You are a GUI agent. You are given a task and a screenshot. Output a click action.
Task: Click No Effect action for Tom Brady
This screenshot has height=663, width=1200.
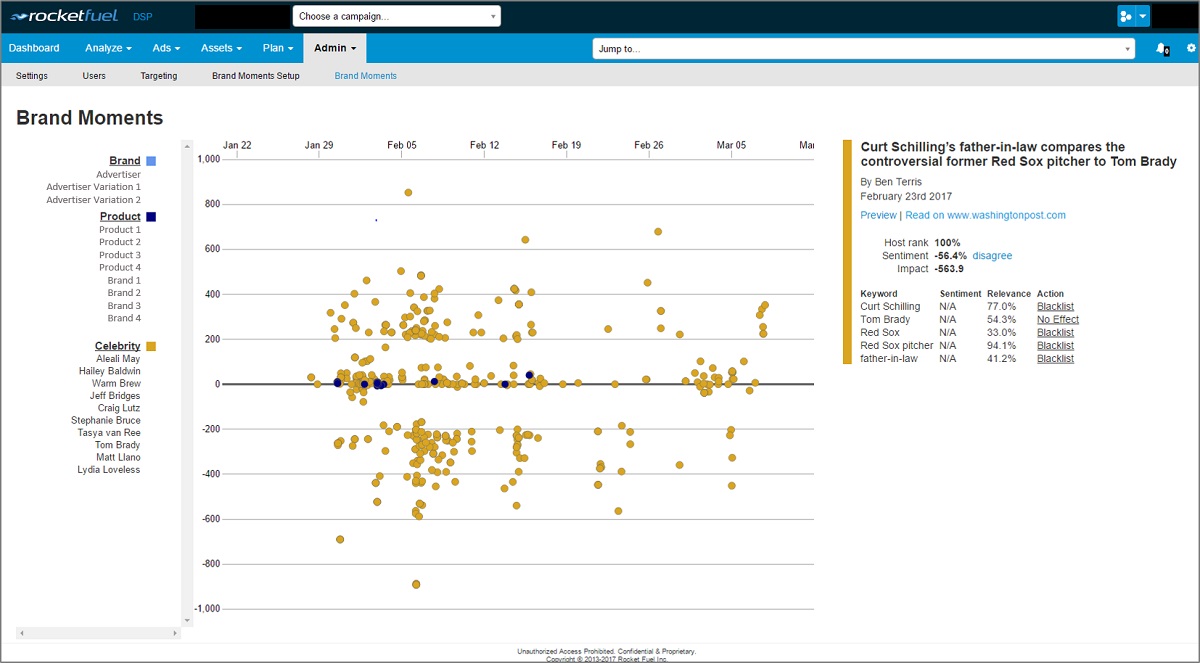[1058, 320]
